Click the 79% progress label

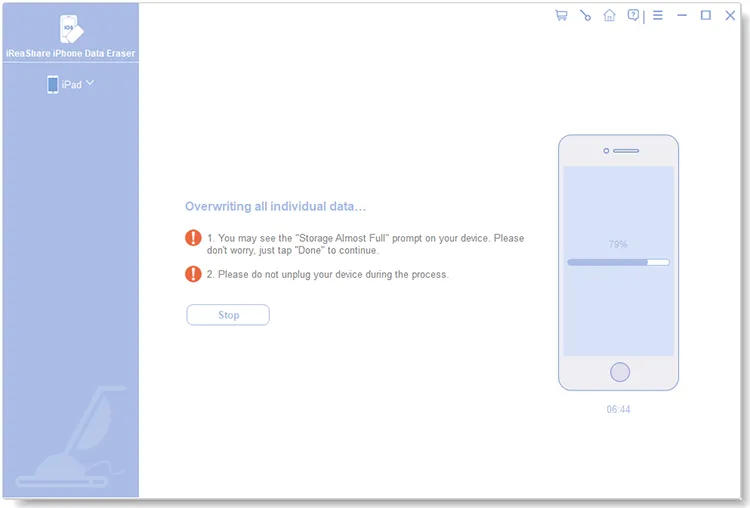click(618, 244)
